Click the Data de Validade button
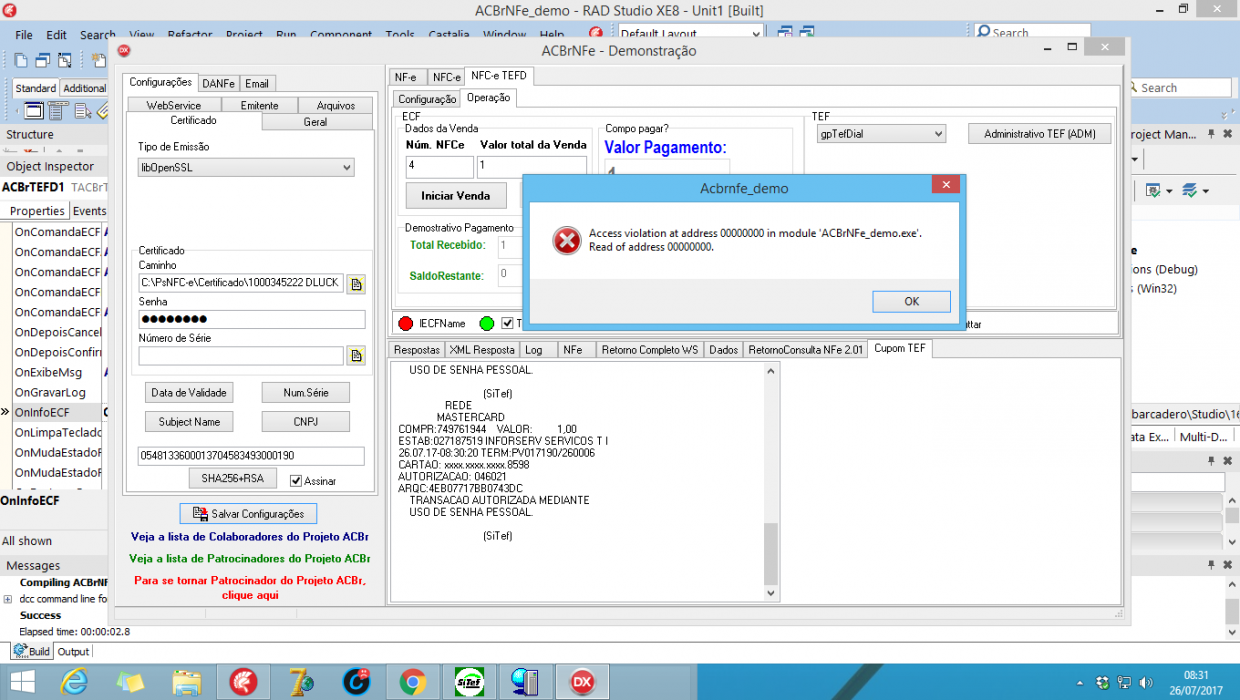Image resolution: width=1240 pixels, height=700 pixels. point(189,392)
